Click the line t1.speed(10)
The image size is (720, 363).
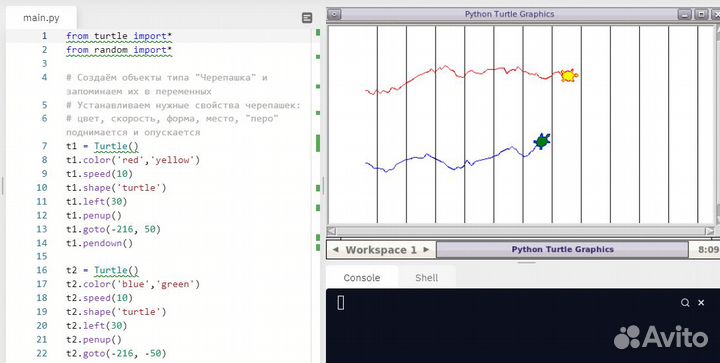(99, 174)
